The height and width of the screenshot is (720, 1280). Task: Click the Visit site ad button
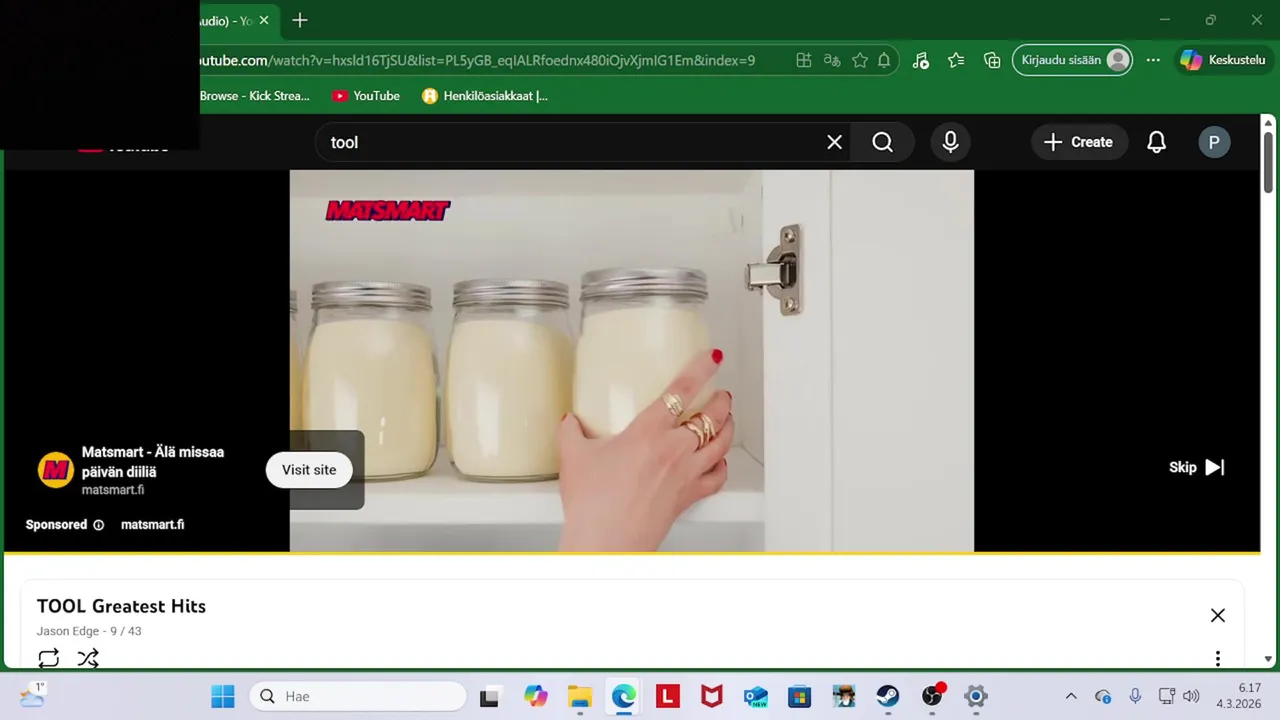click(309, 470)
